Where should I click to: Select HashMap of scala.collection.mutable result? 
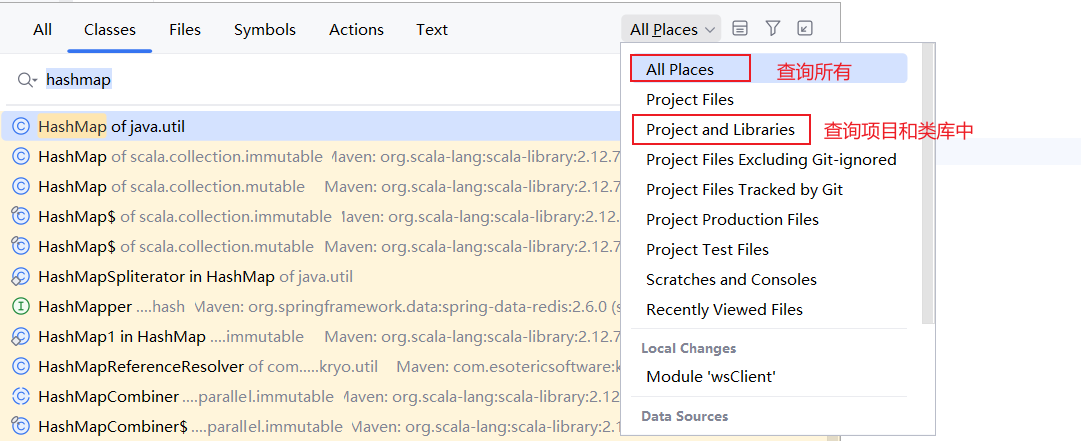pos(171,187)
